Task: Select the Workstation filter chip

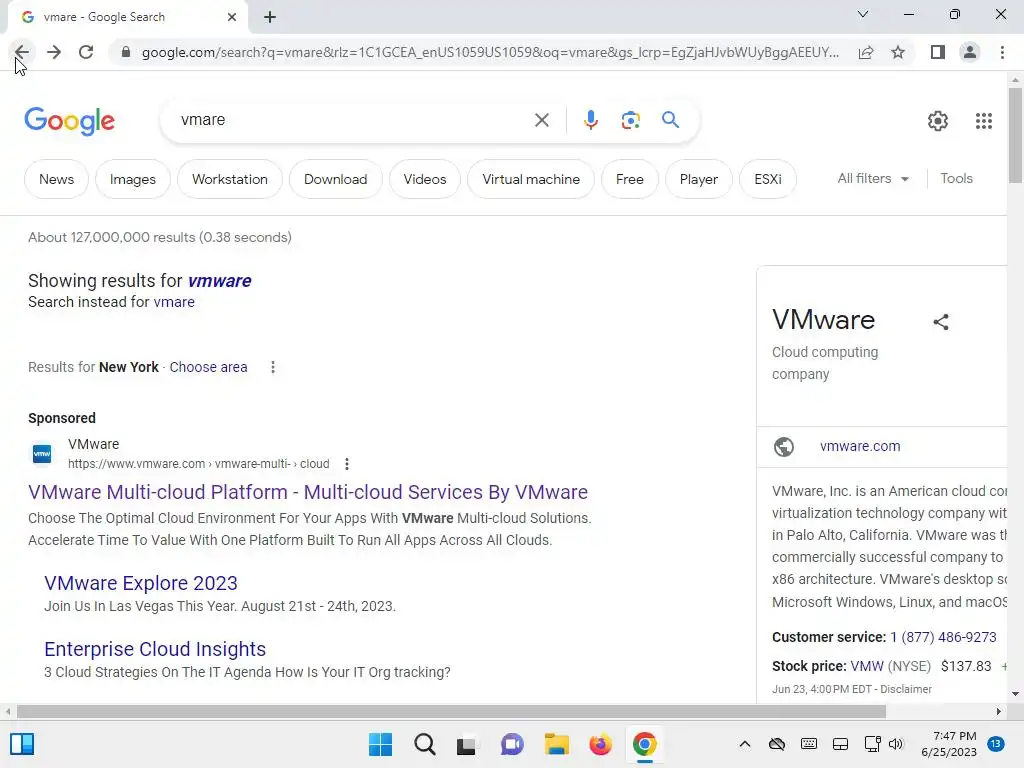Action: (x=230, y=179)
